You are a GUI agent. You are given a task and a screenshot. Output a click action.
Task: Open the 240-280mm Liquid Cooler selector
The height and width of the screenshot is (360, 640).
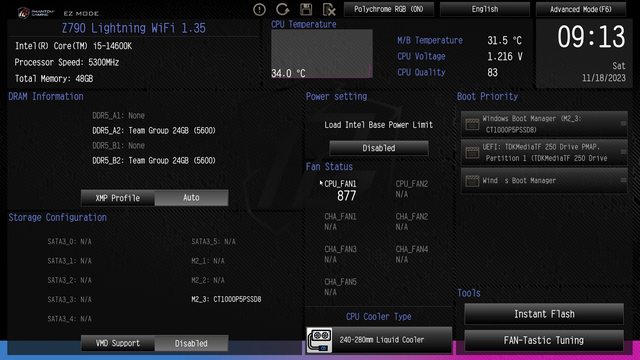pos(379,340)
